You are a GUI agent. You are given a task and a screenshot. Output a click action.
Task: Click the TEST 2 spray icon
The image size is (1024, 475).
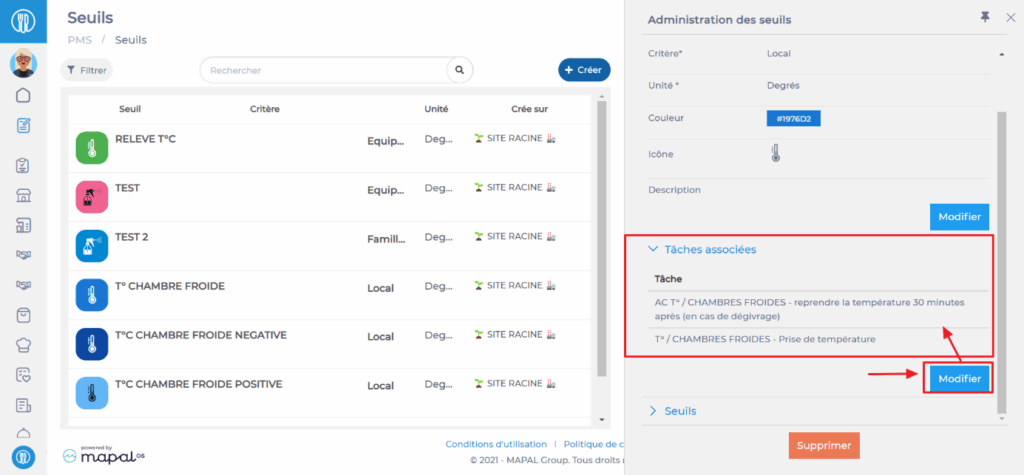[91, 244]
